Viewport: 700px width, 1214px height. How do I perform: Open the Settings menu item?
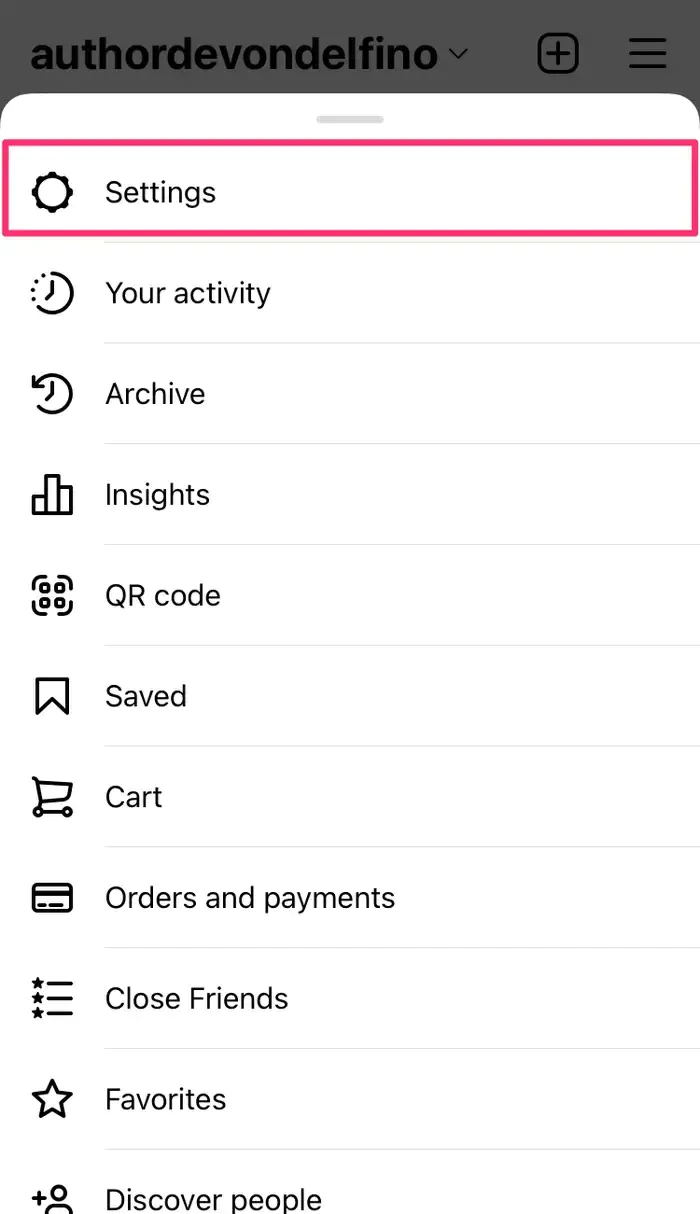click(x=160, y=192)
